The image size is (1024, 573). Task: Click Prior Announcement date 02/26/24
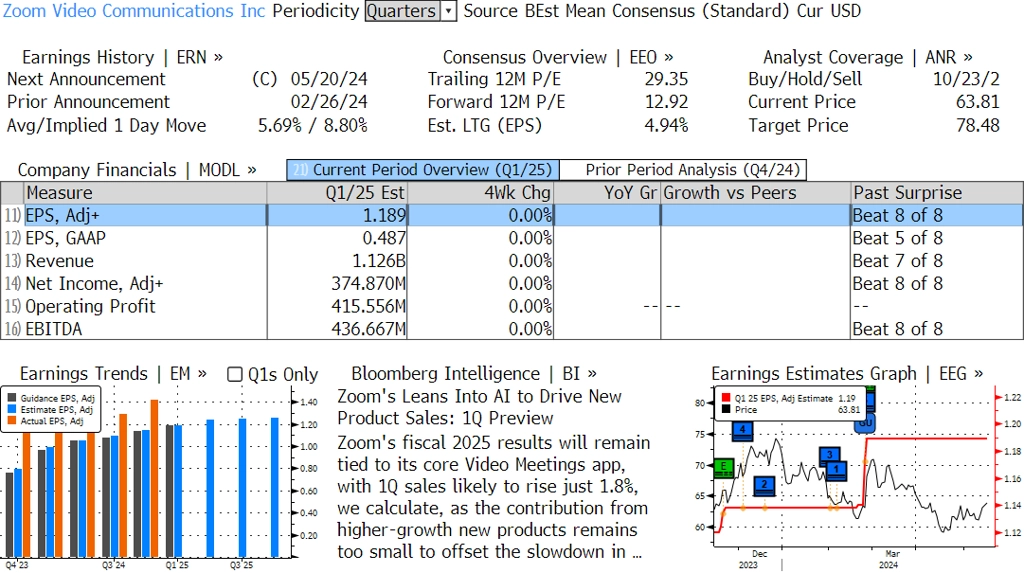[329, 103]
